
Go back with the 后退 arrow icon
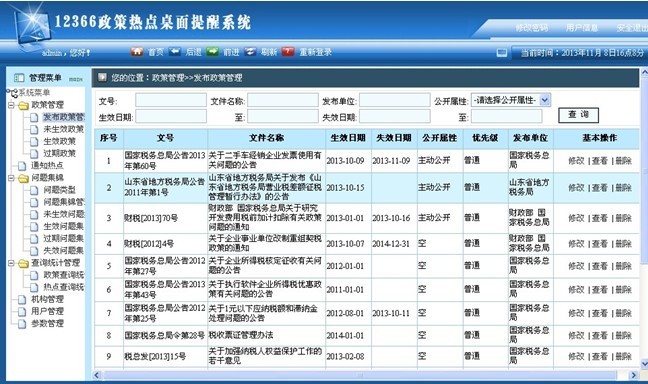(175, 52)
